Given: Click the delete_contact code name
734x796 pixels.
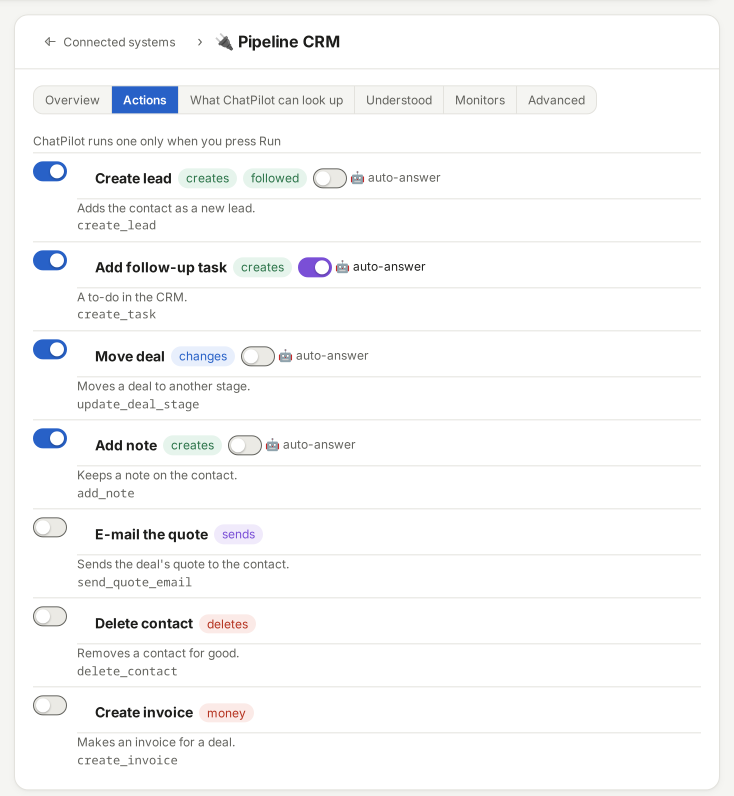Looking at the screenshot, I should [x=127, y=671].
